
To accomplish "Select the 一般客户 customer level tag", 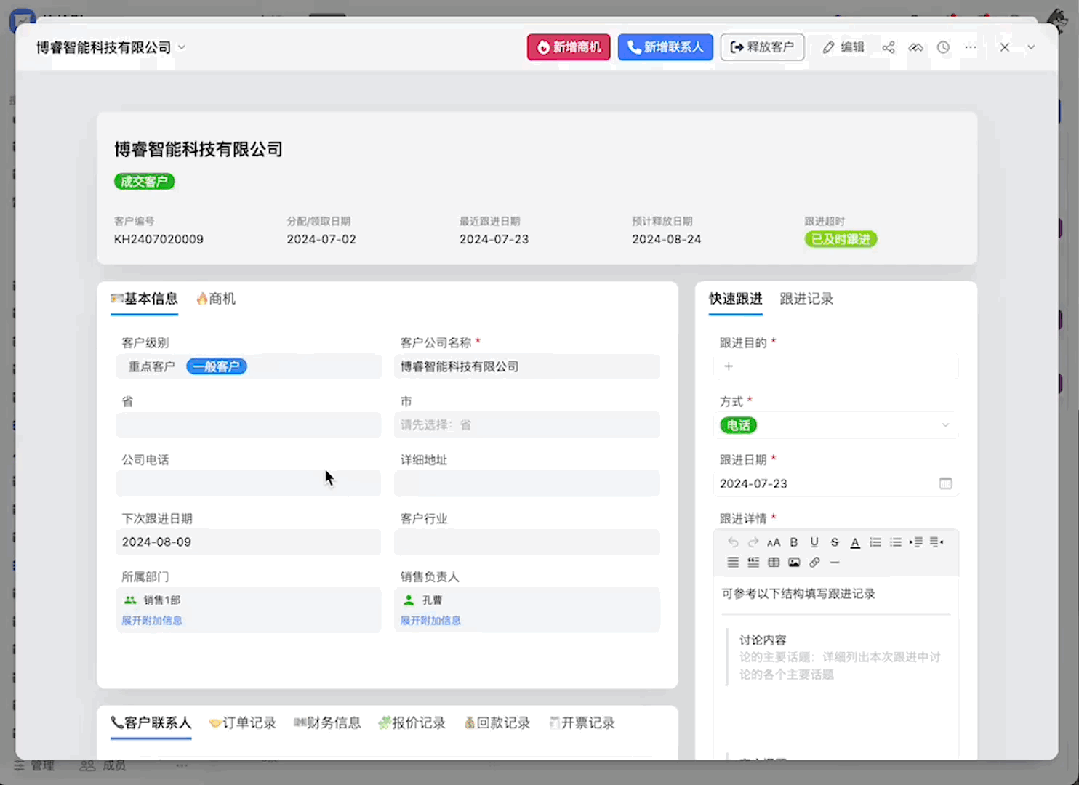I will (216, 367).
